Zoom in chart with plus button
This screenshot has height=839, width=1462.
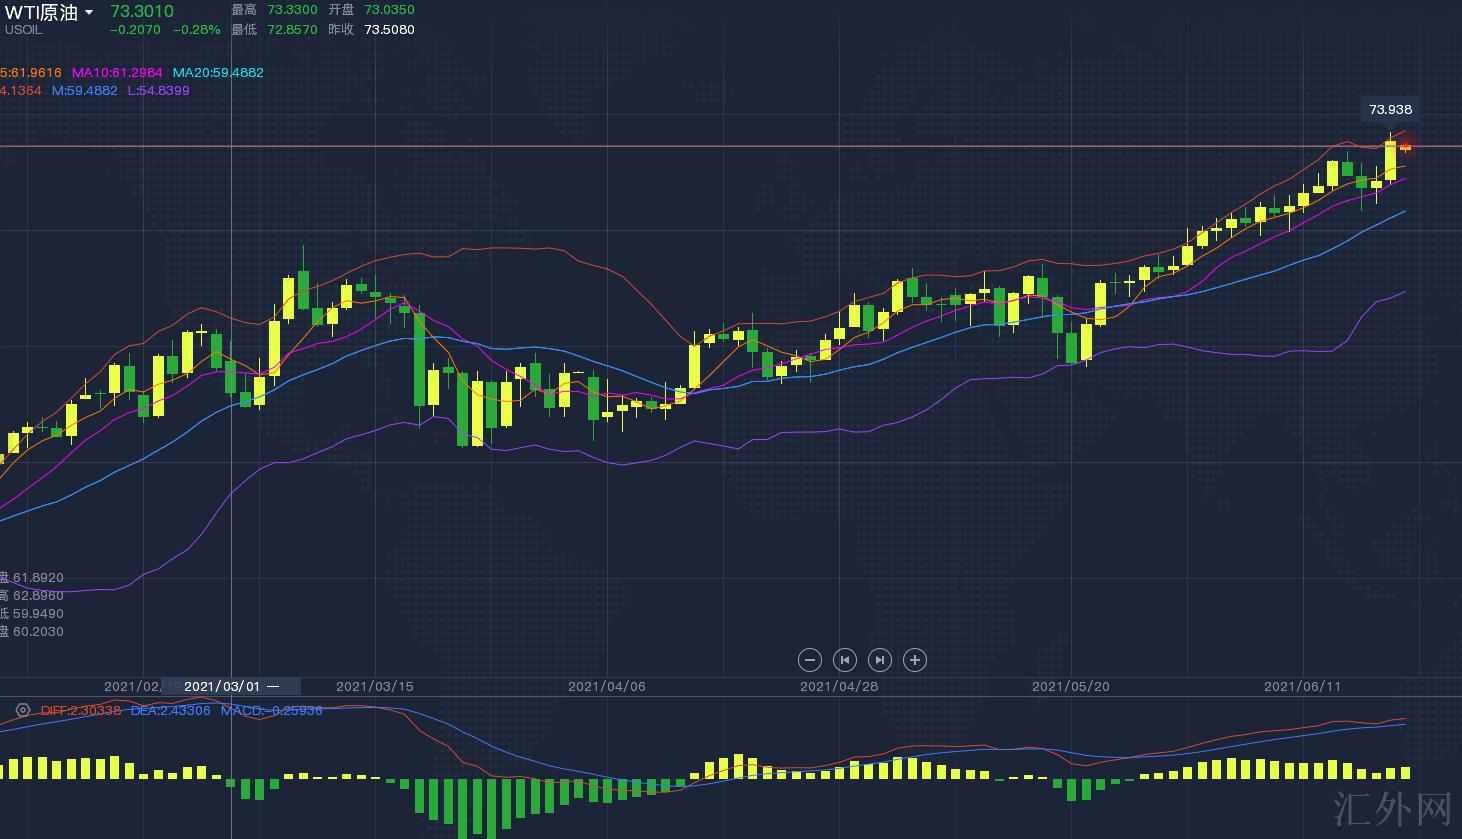(x=915, y=660)
